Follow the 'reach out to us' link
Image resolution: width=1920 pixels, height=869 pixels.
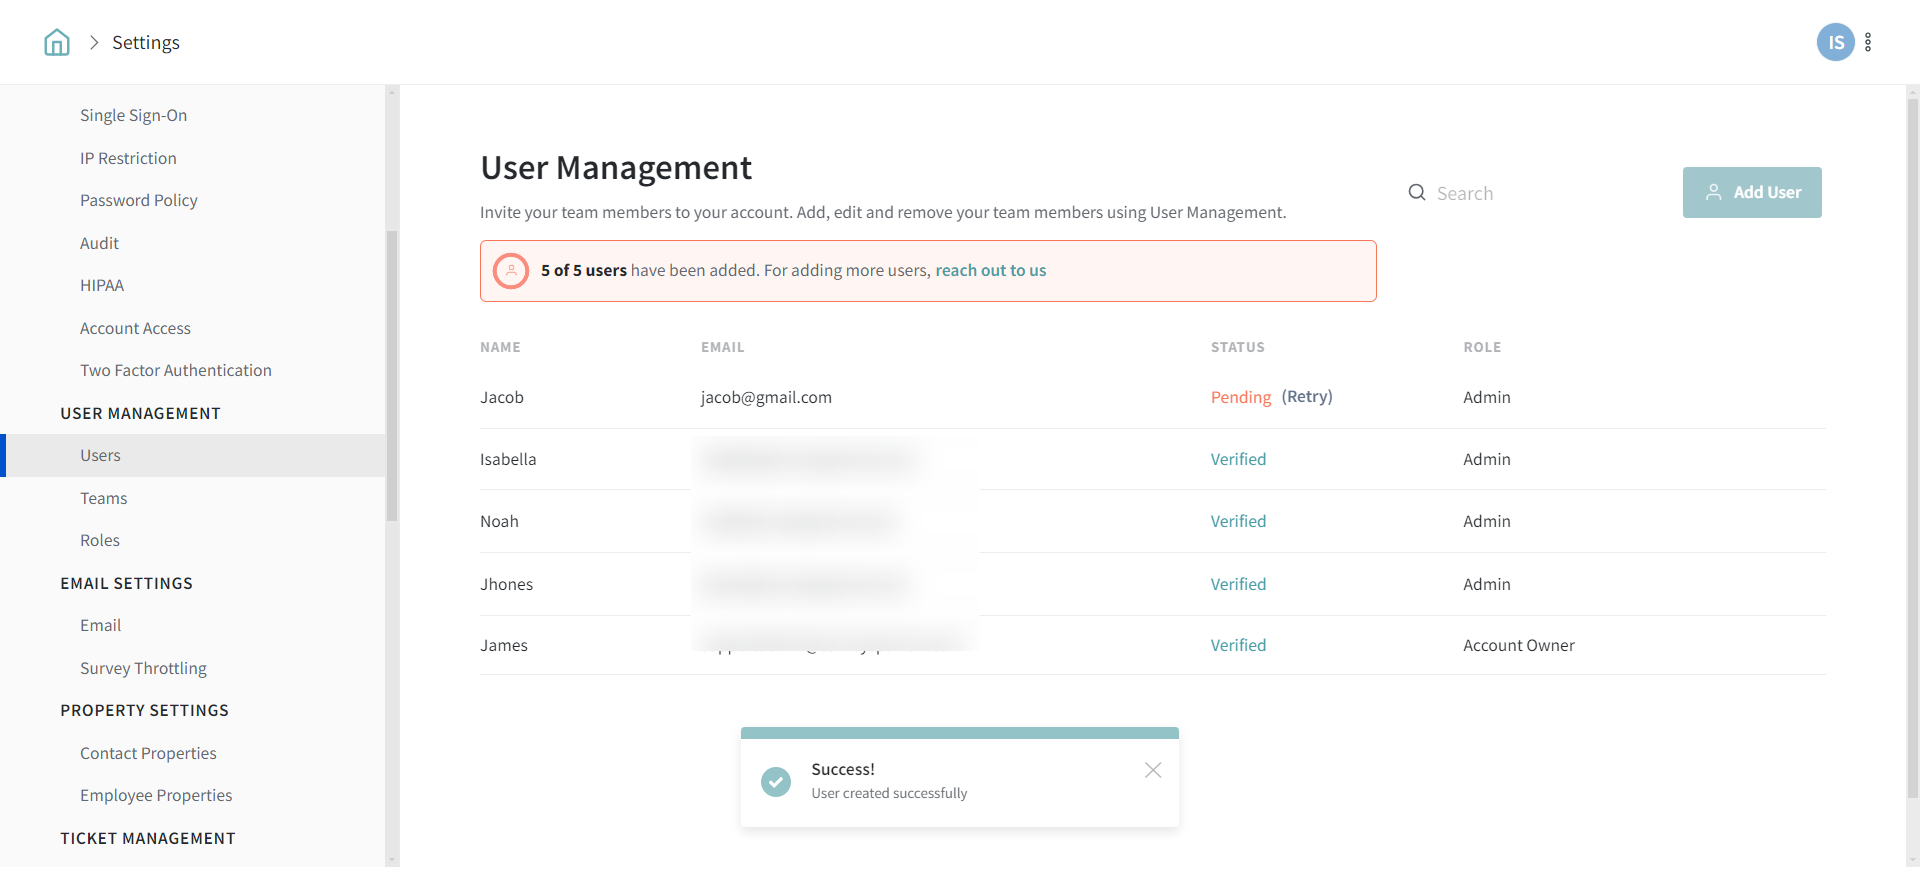click(990, 271)
